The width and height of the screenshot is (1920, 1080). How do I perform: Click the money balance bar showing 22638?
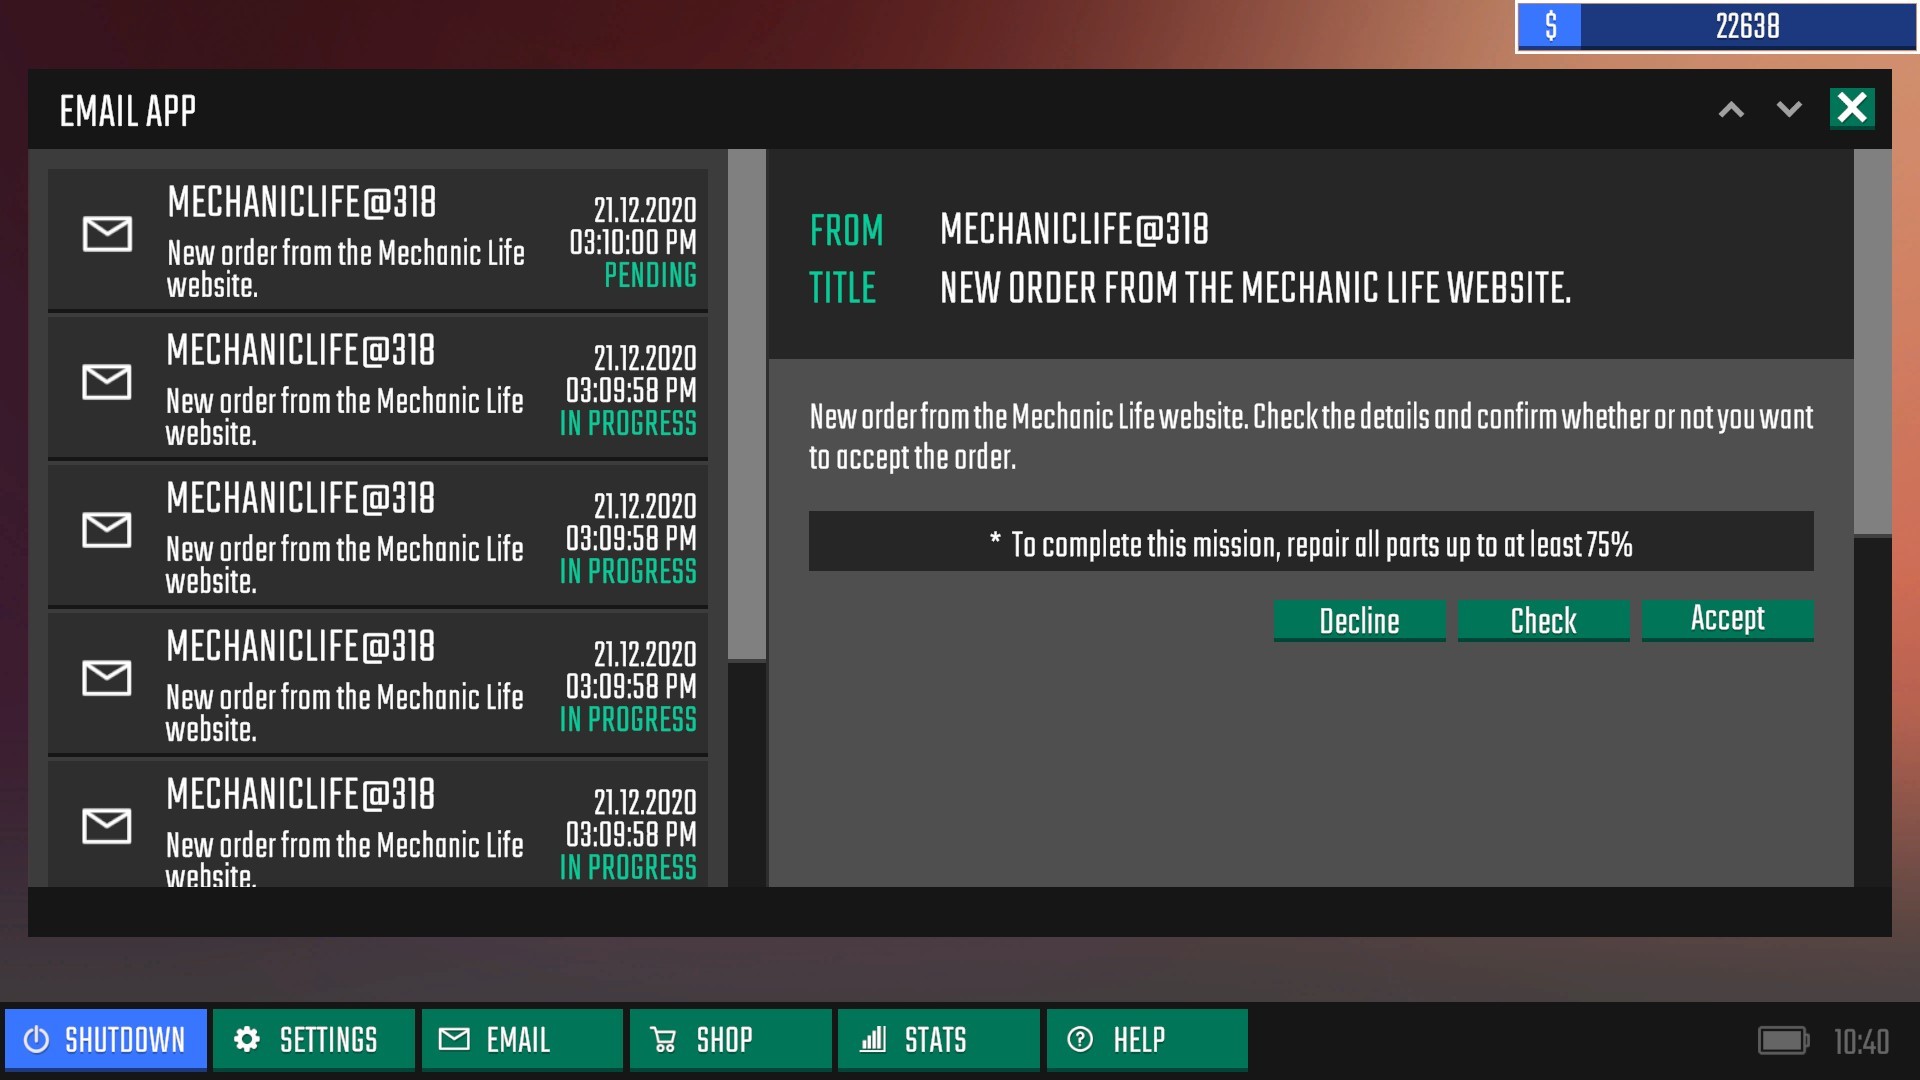[x=1714, y=27]
